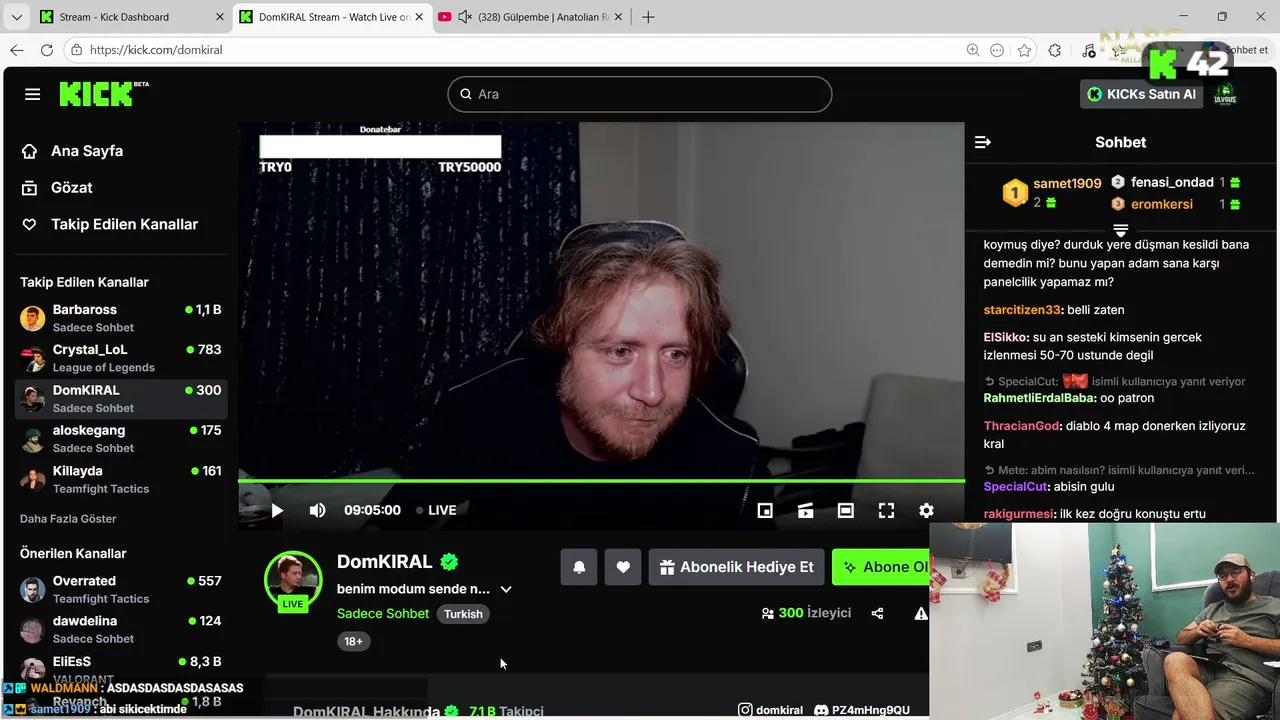Play the paused stream

coord(277,510)
